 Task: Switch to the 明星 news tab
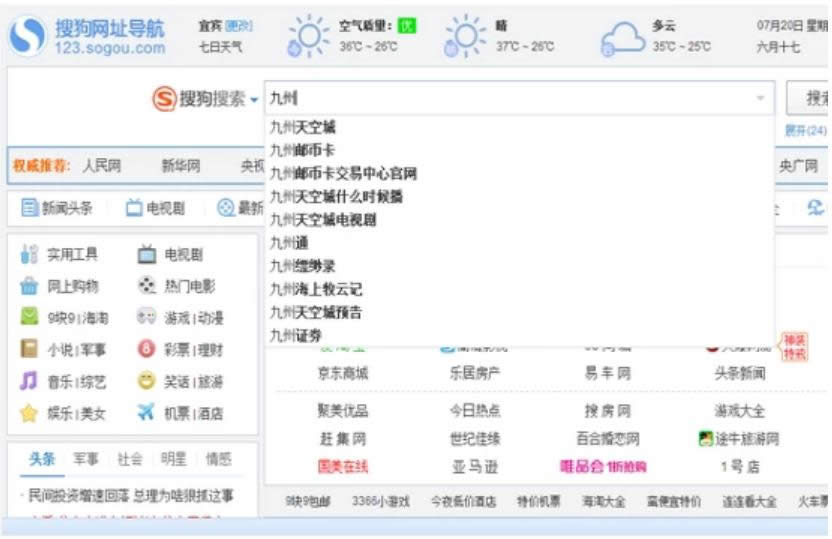(x=174, y=459)
